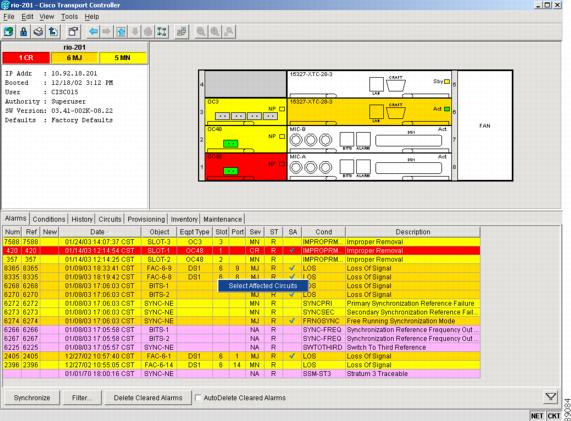This screenshot has height=421, width=571.
Task: Switch to the Conditions tab
Action: coord(49,219)
